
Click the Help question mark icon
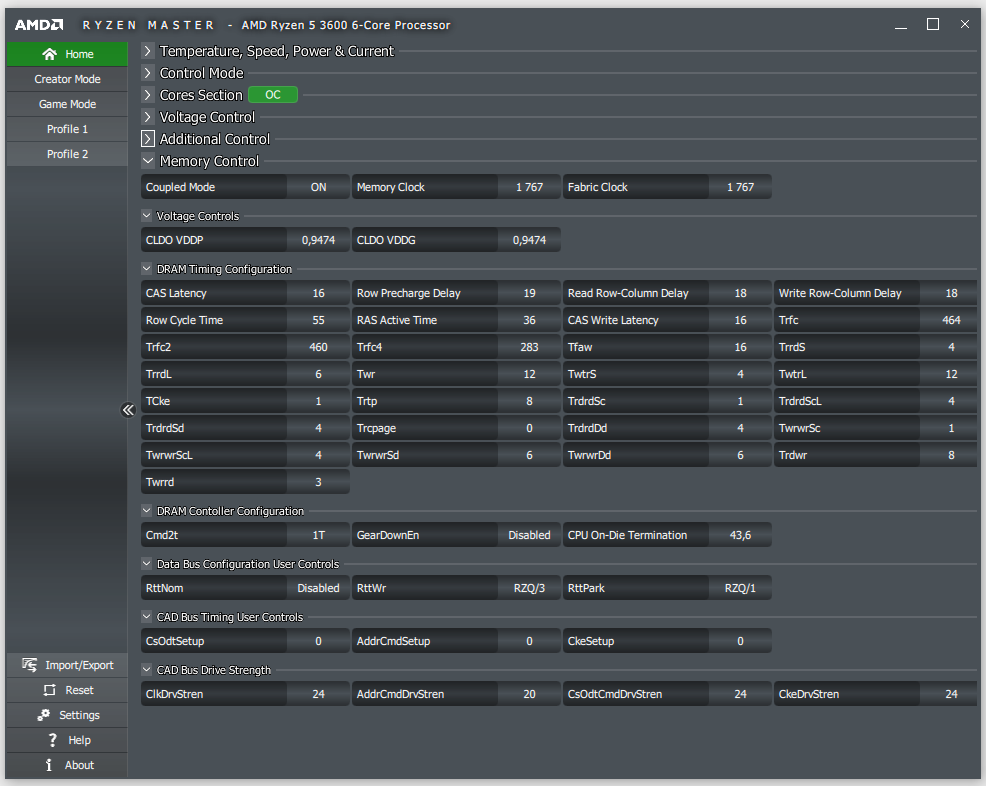[x=52, y=740]
